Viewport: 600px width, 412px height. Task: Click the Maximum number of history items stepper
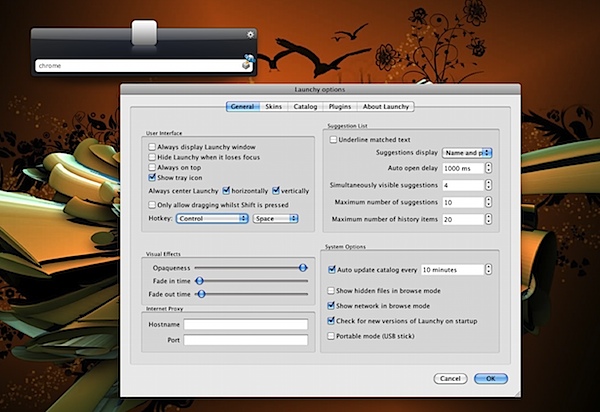tap(488, 219)
